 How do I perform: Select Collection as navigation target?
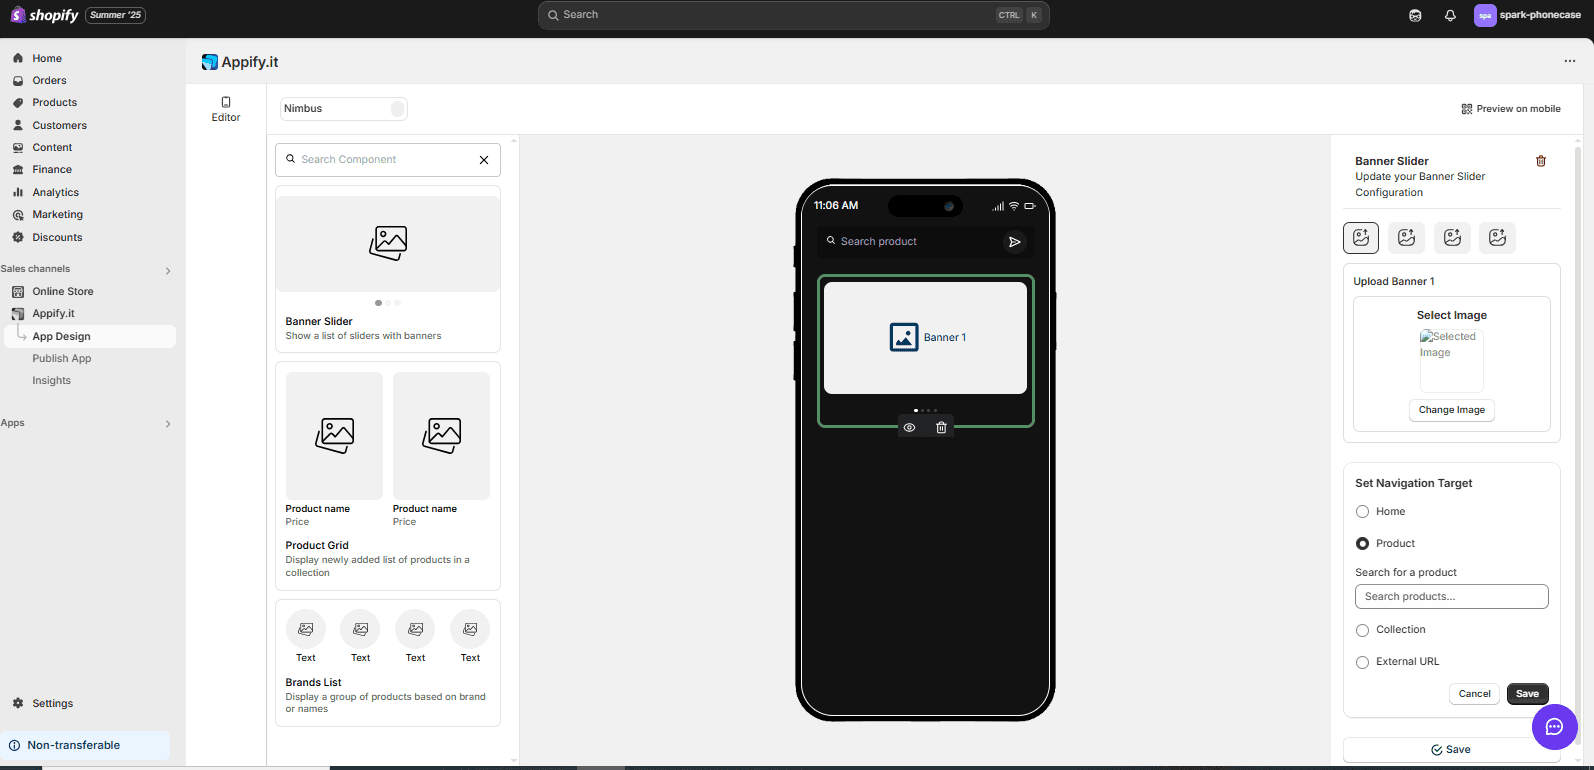click(1362, 630)
